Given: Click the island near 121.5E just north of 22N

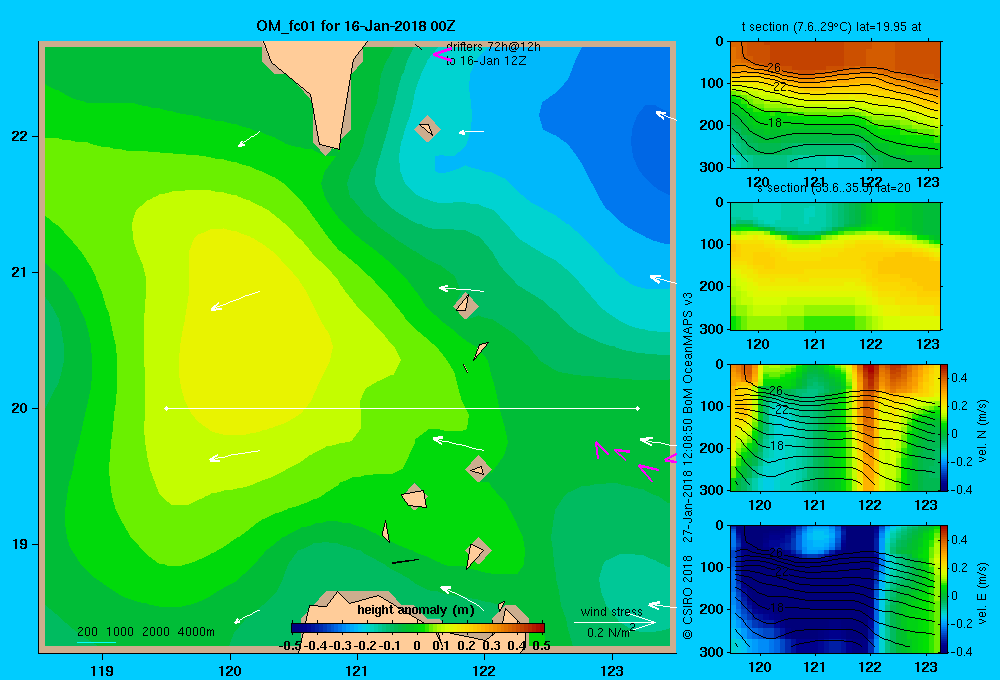Looking at the screenshot, I should click(x=427, y=129).
